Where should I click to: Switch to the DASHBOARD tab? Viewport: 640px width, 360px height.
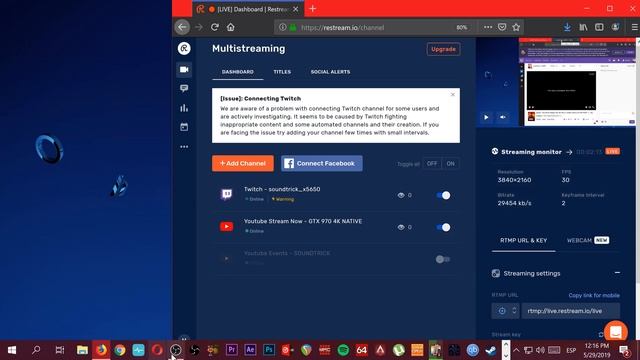(x=238, y=72)
